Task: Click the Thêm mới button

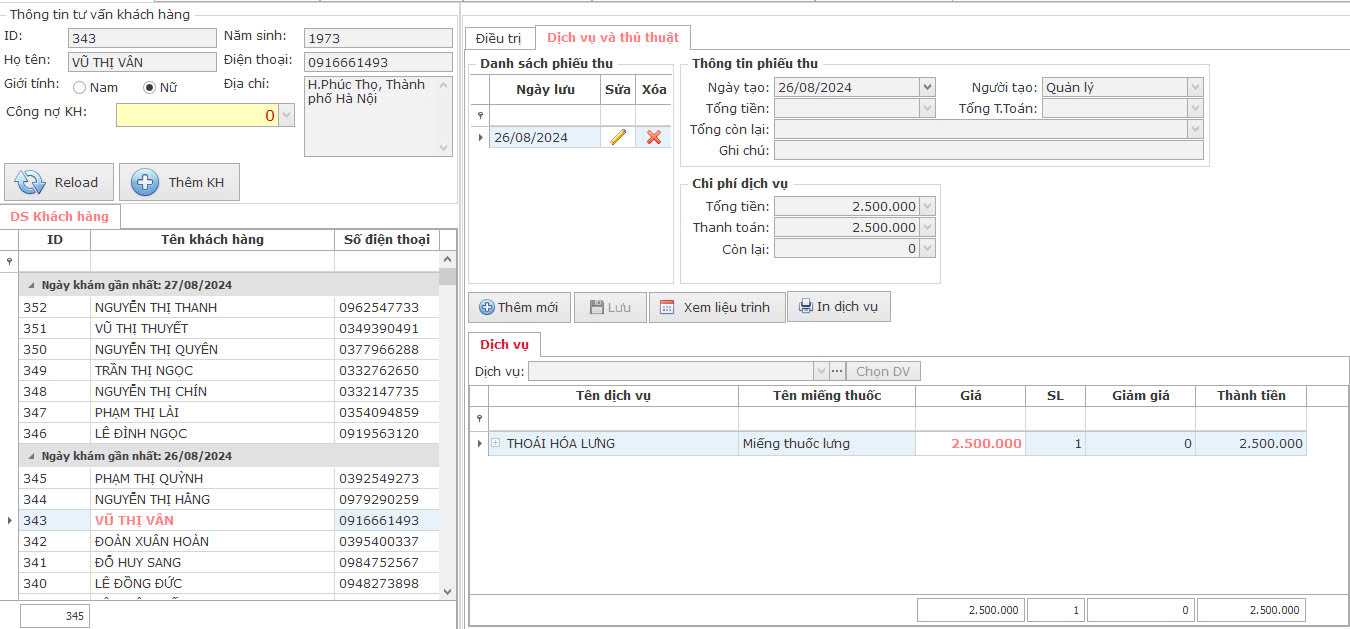Action: click(519, 307)
